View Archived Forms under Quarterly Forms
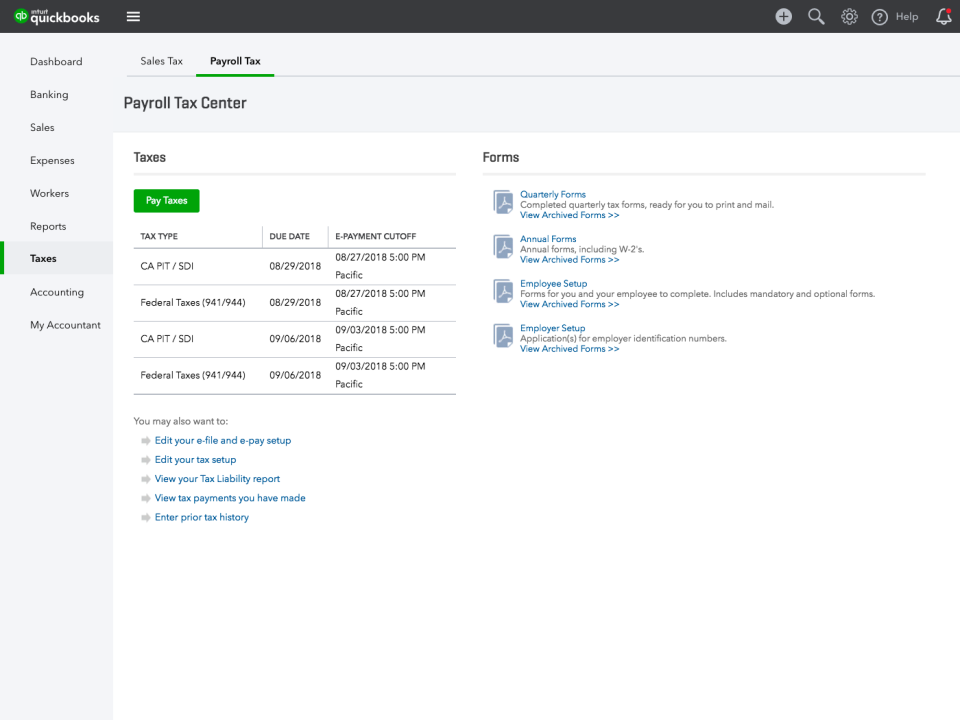Image resolution: width=960 pixels, height=720 pixels. tap(569, 214)
